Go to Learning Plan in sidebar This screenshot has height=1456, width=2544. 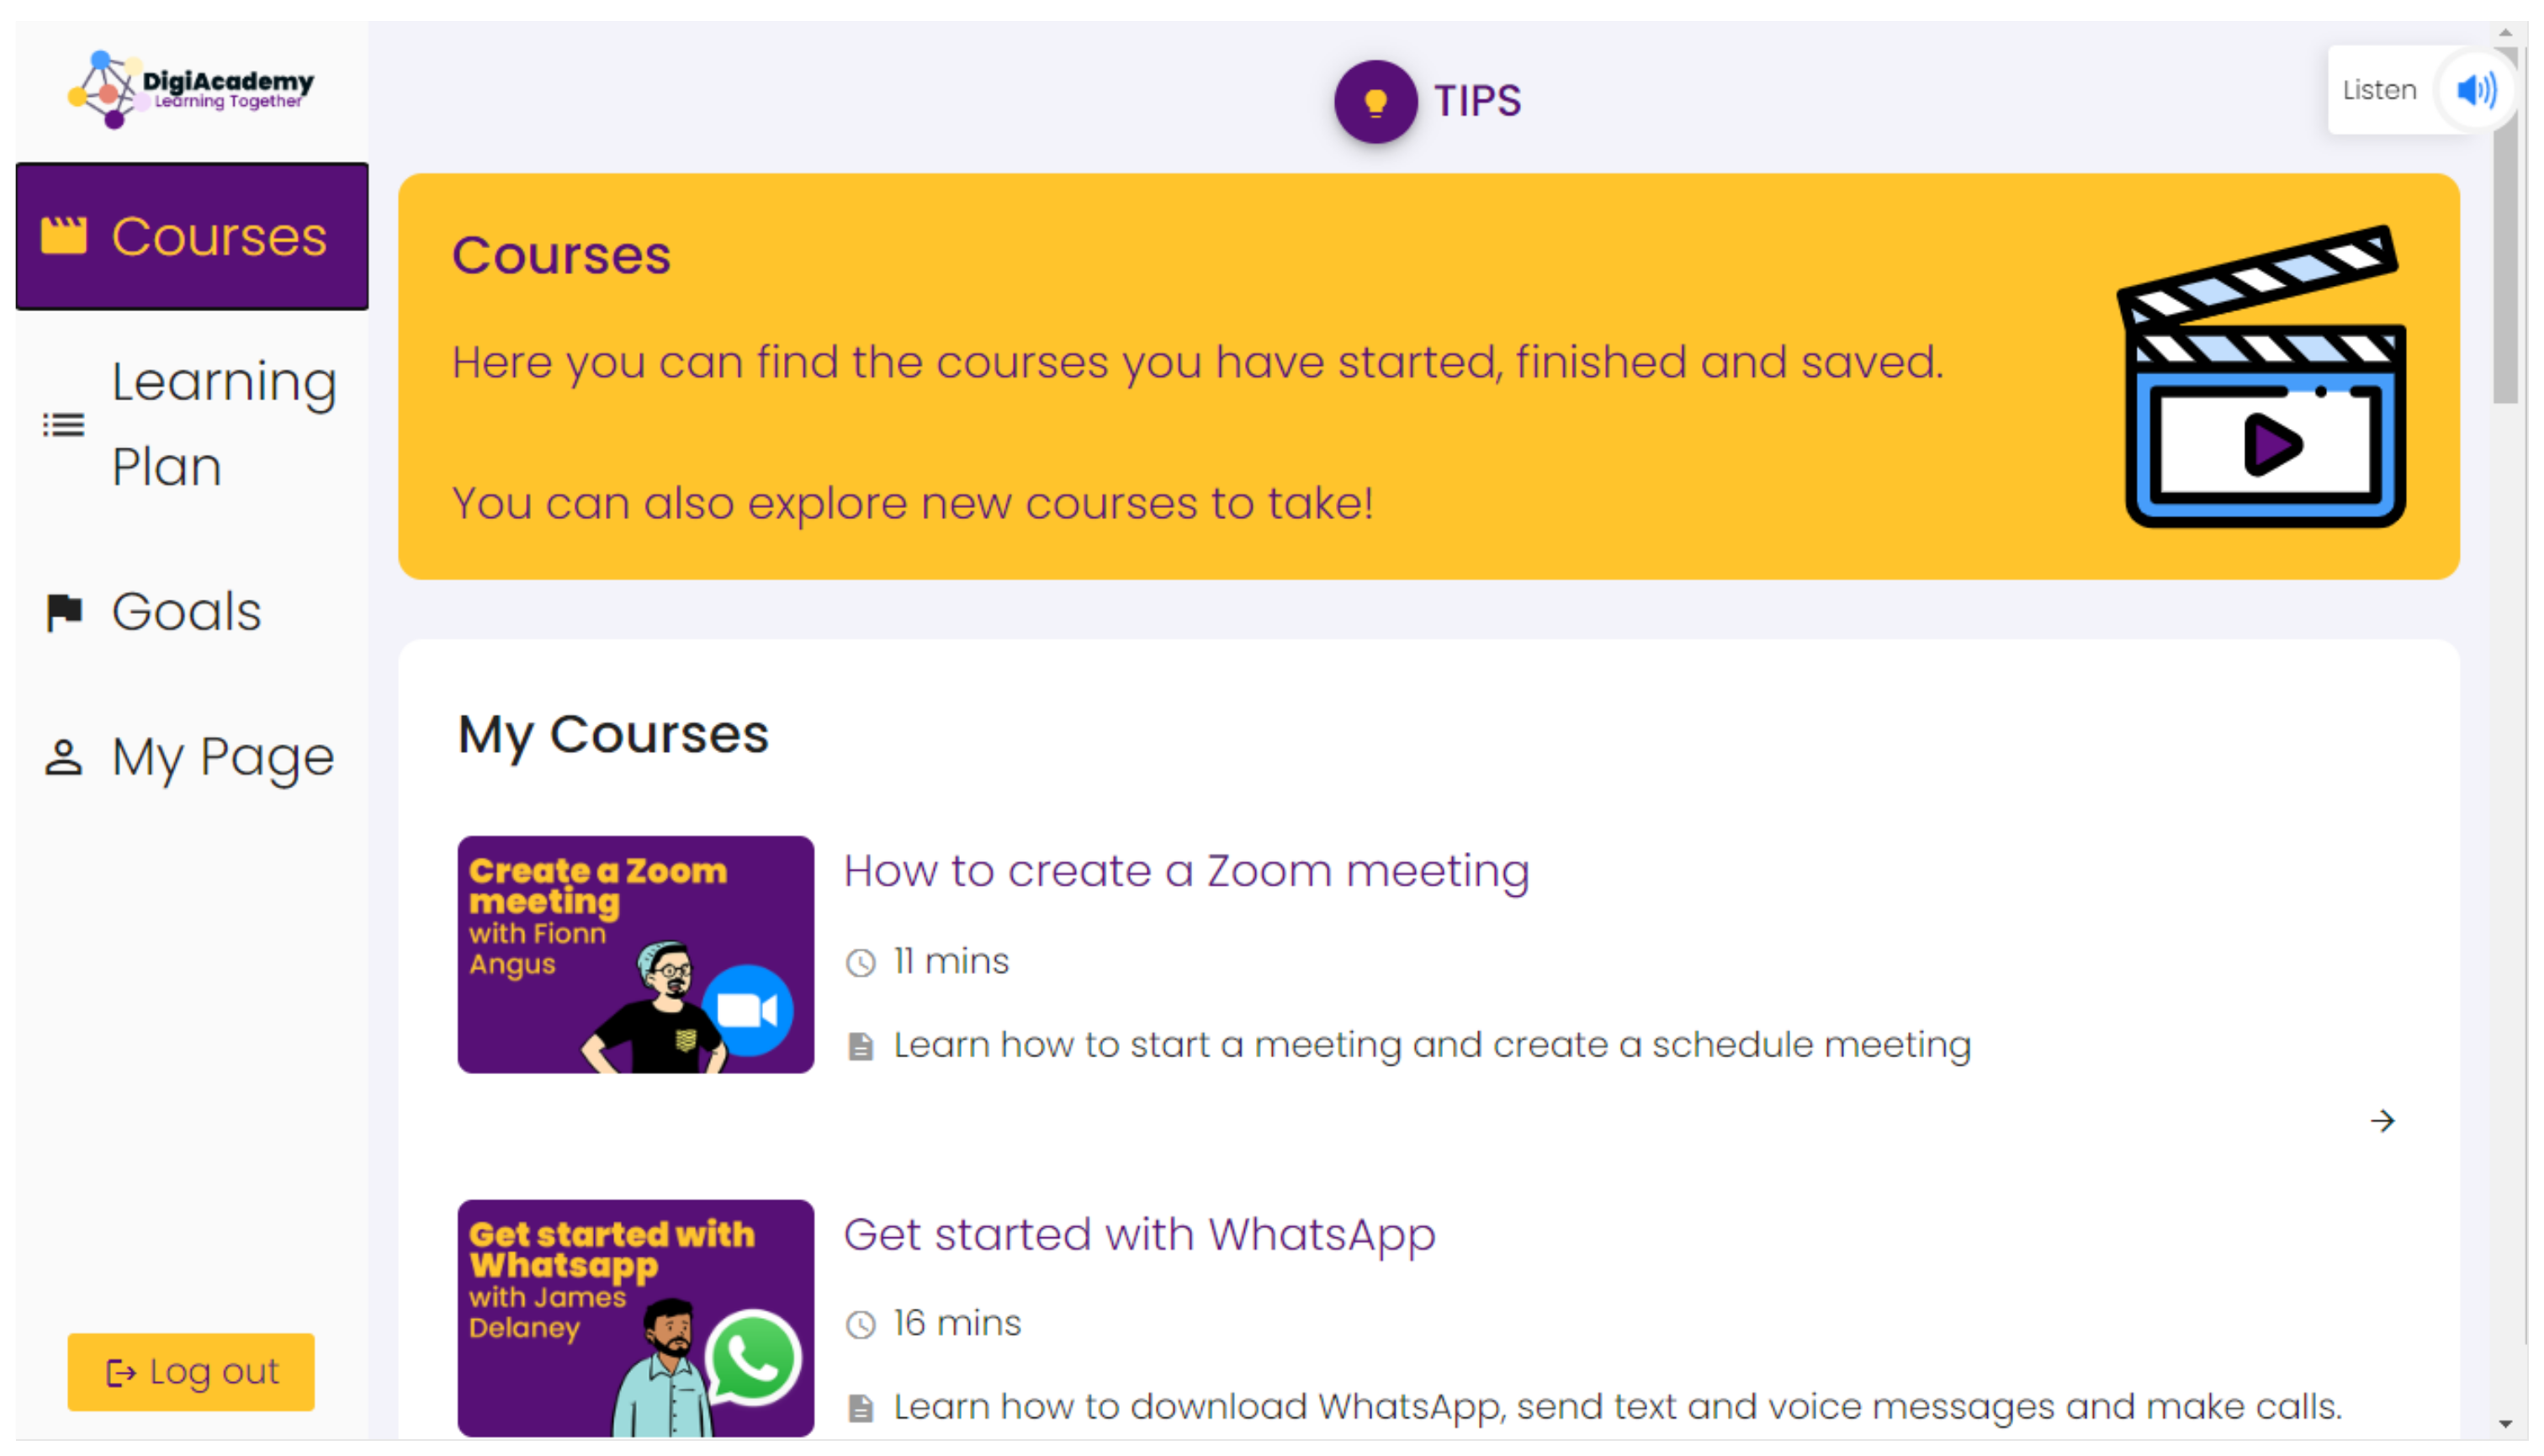click(x=222, y=424)
